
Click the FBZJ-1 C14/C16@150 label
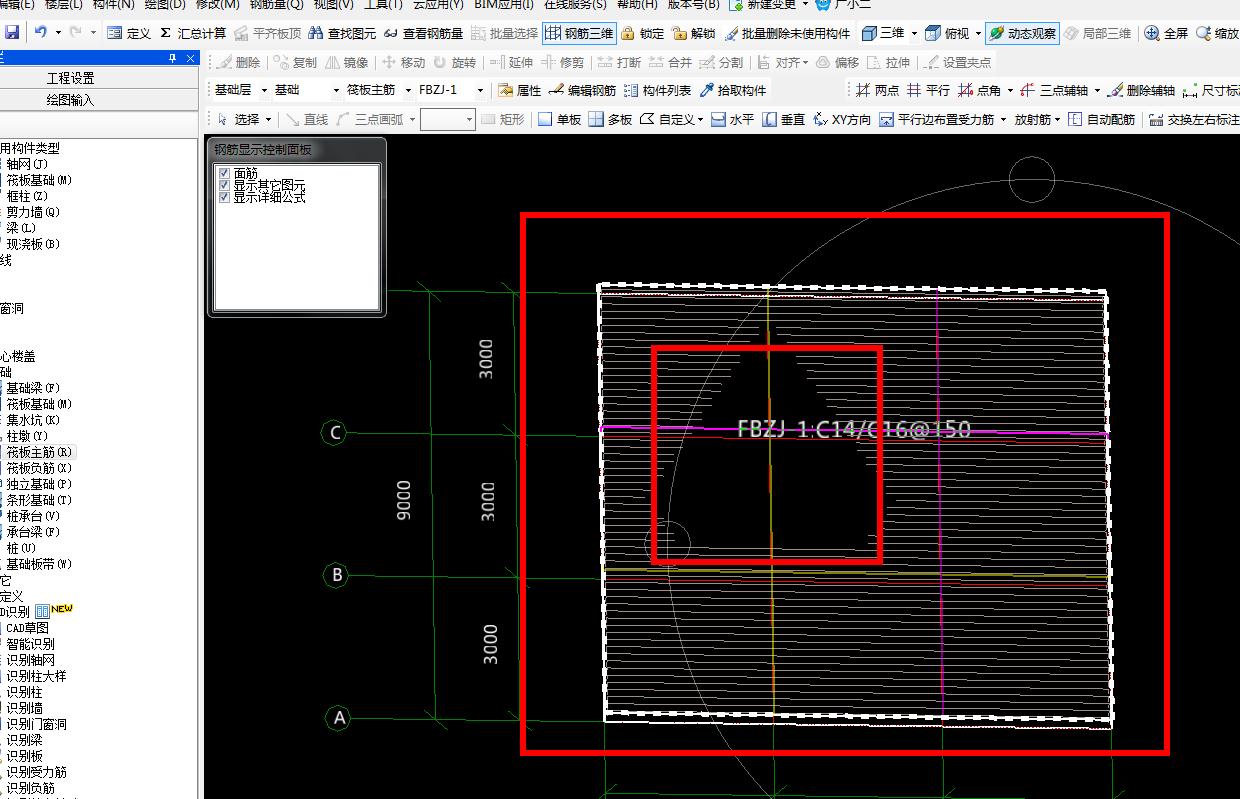853,429
